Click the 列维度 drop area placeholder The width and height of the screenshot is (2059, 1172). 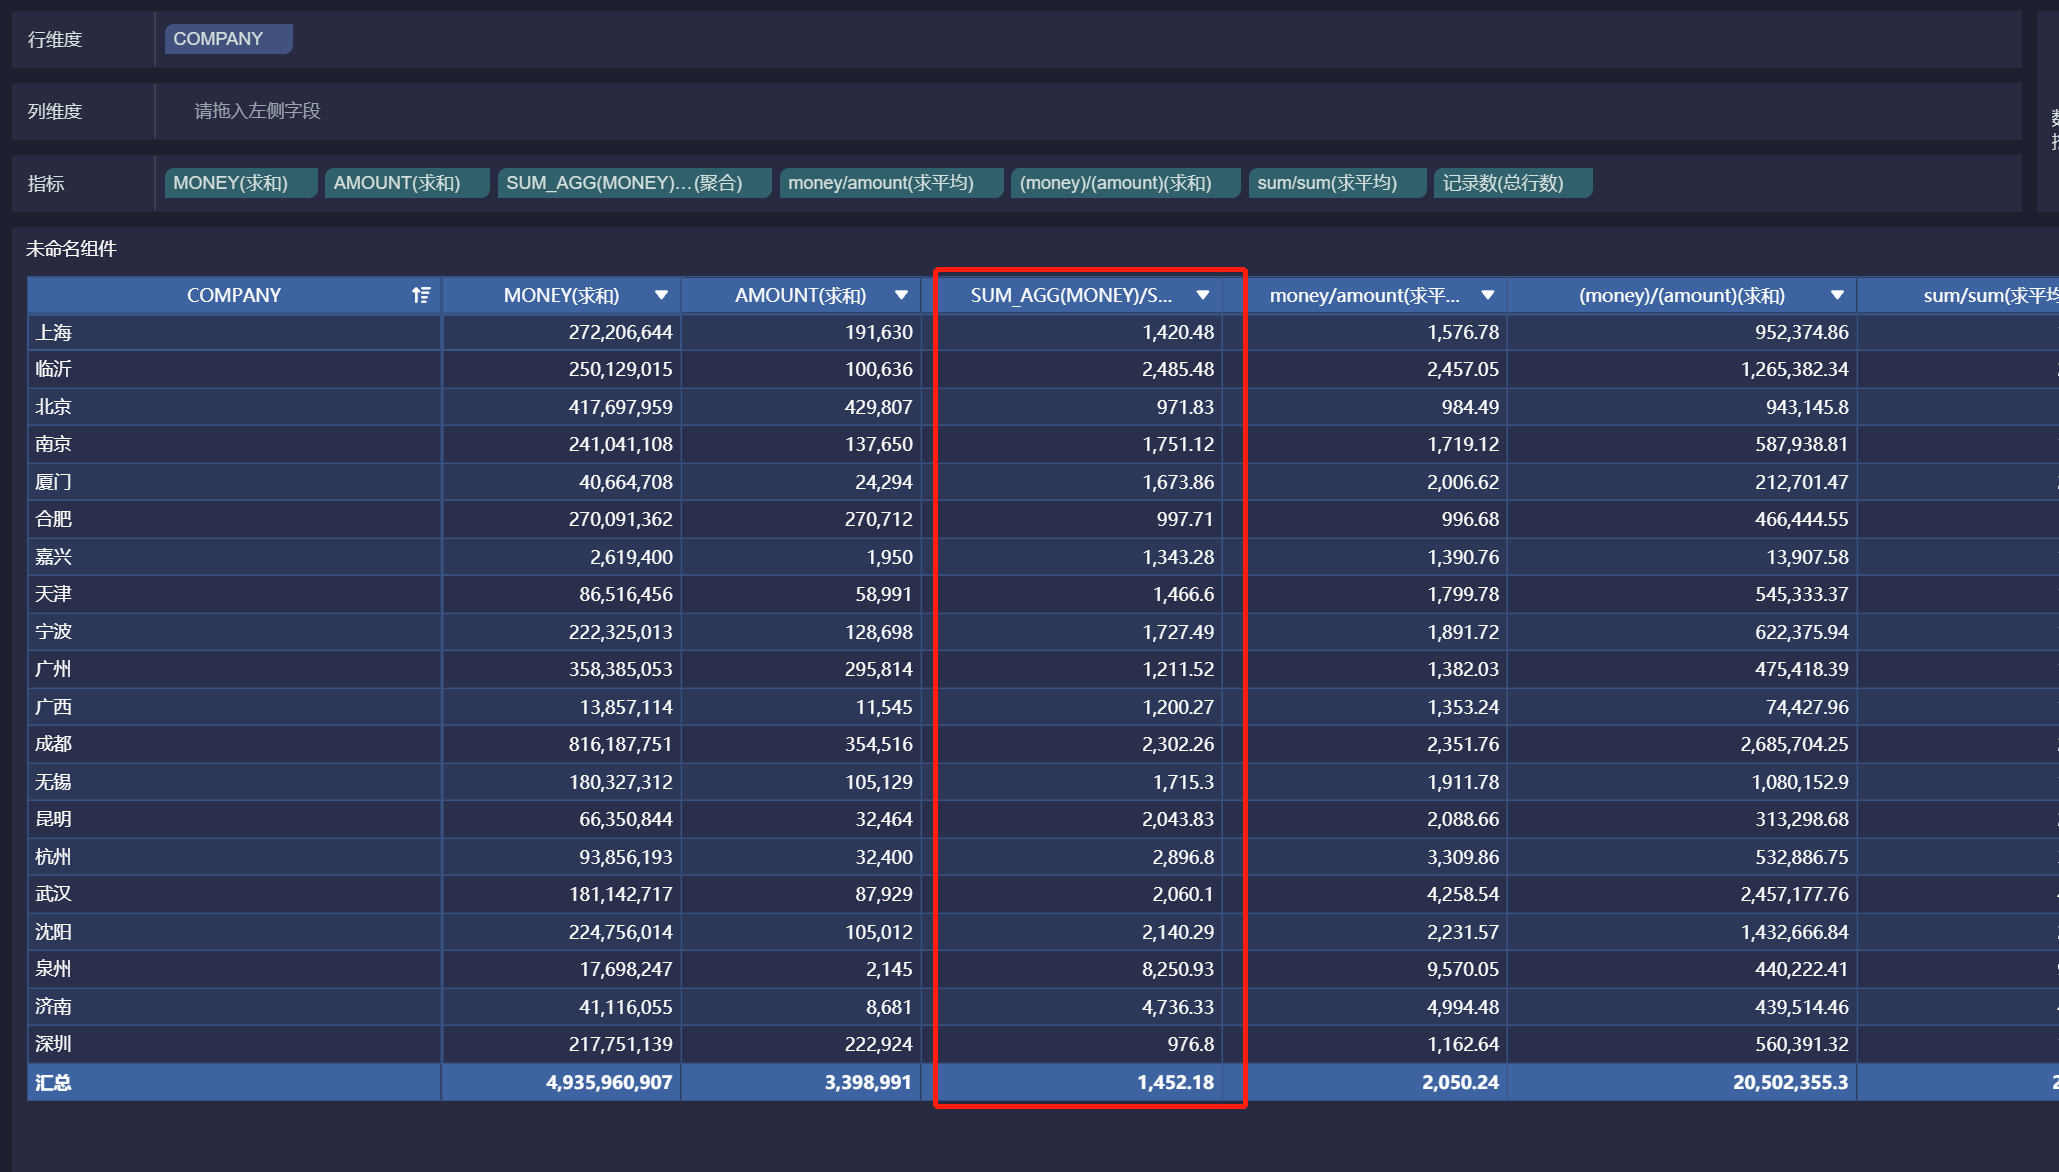click(x=257, y=111)
